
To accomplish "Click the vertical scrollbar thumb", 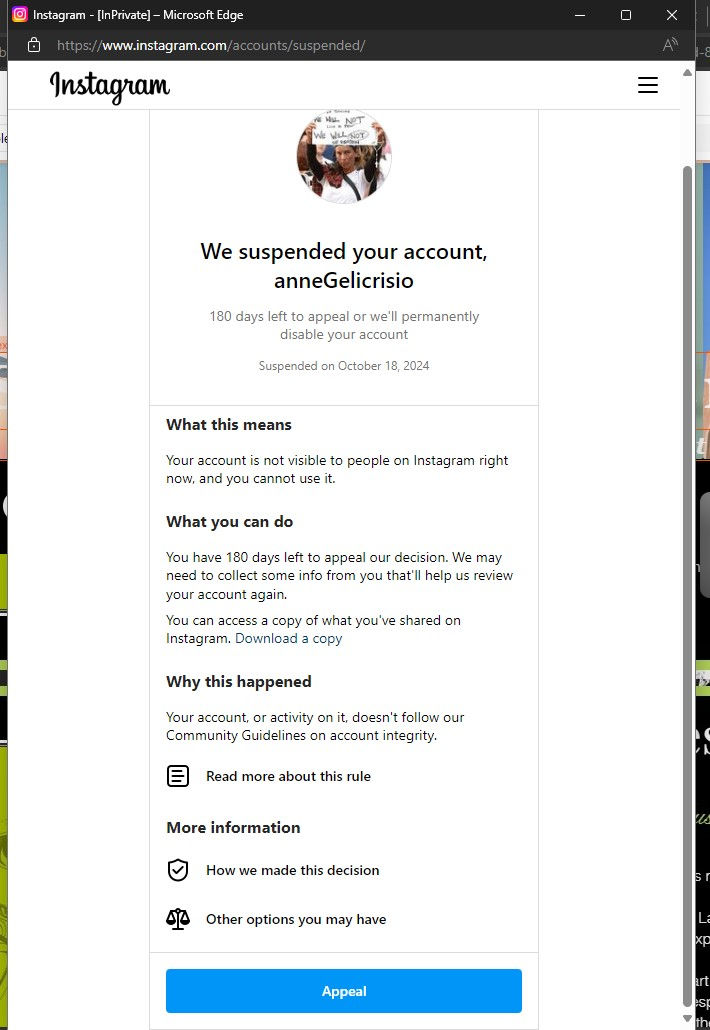I will pyautogui.click(x=688, y=586).
